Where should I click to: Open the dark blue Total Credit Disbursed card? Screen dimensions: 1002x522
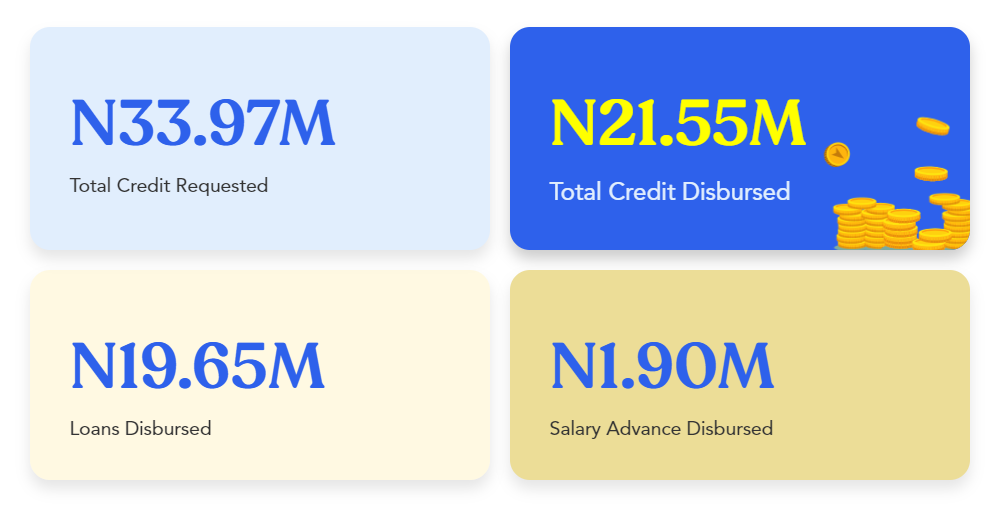(x=740, y=138)
